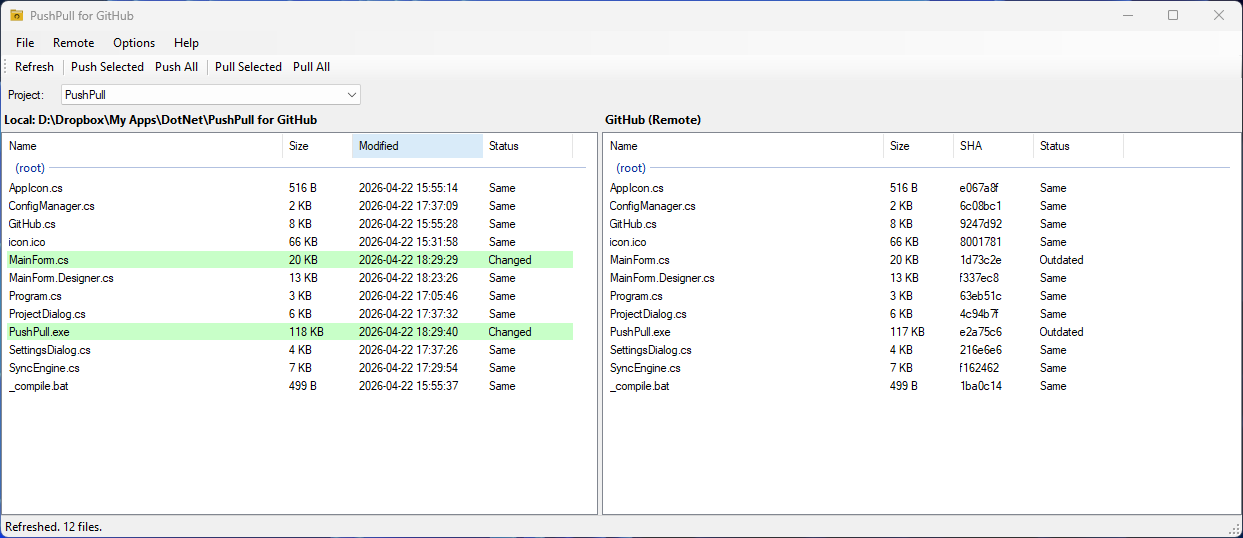
Task: Open the Help menu
Action: 186,43
